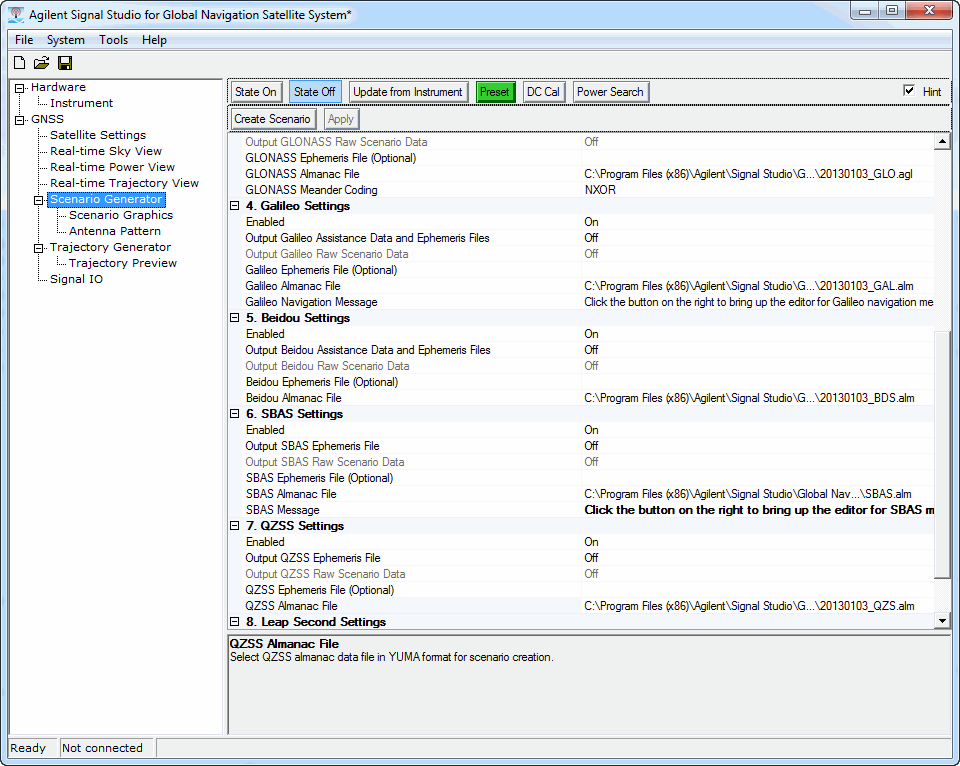960x766 pixels.
Task: Click the State Off button
Action: click(315, 92)
